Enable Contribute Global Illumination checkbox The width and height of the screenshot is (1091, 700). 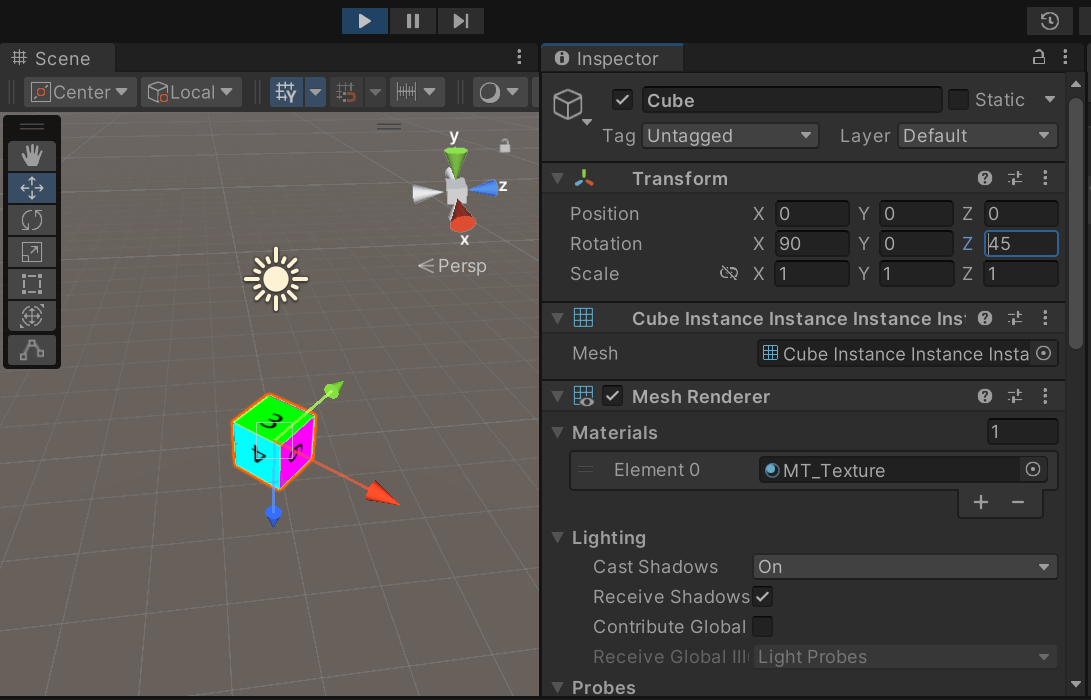[x=763, y=626]
